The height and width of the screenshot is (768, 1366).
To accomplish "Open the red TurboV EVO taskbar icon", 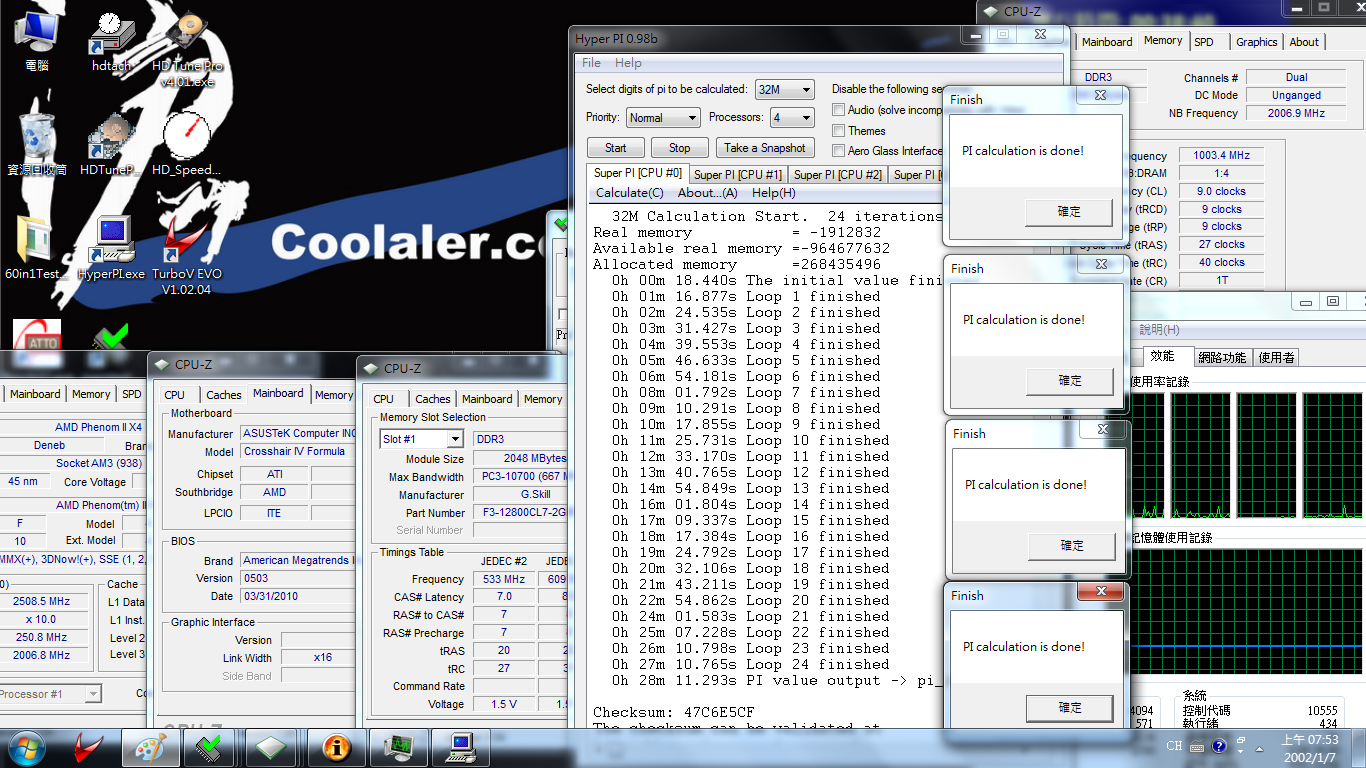I will pyautogui.click(x=88, y=748).
